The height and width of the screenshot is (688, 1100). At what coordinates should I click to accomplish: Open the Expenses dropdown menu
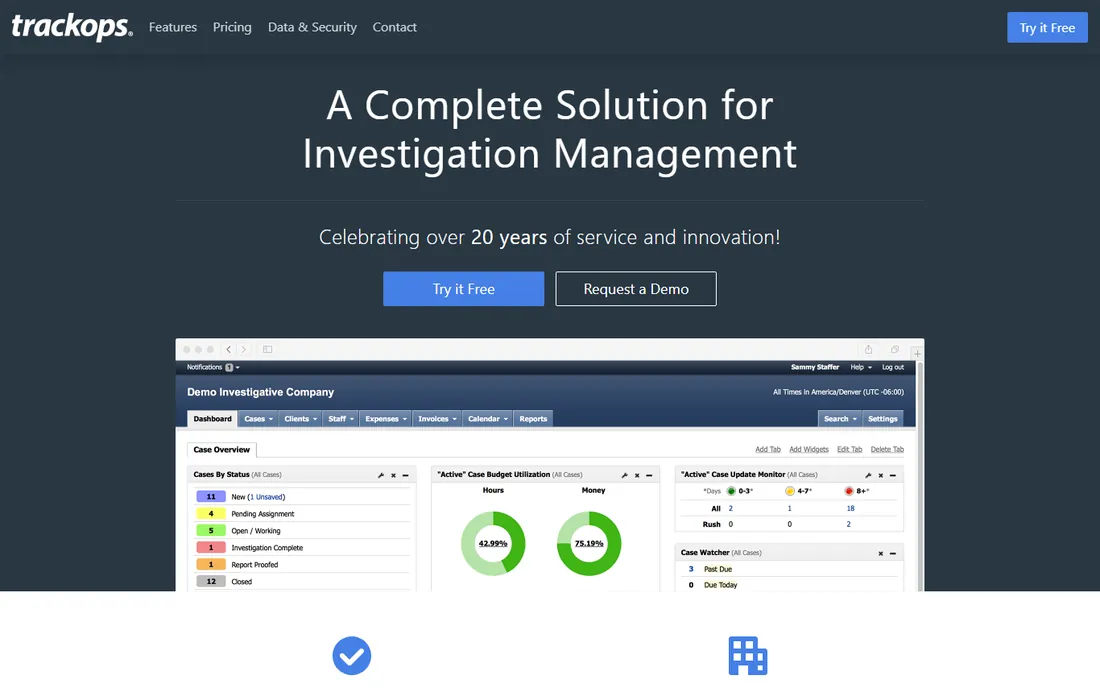[x=386, y=419]
